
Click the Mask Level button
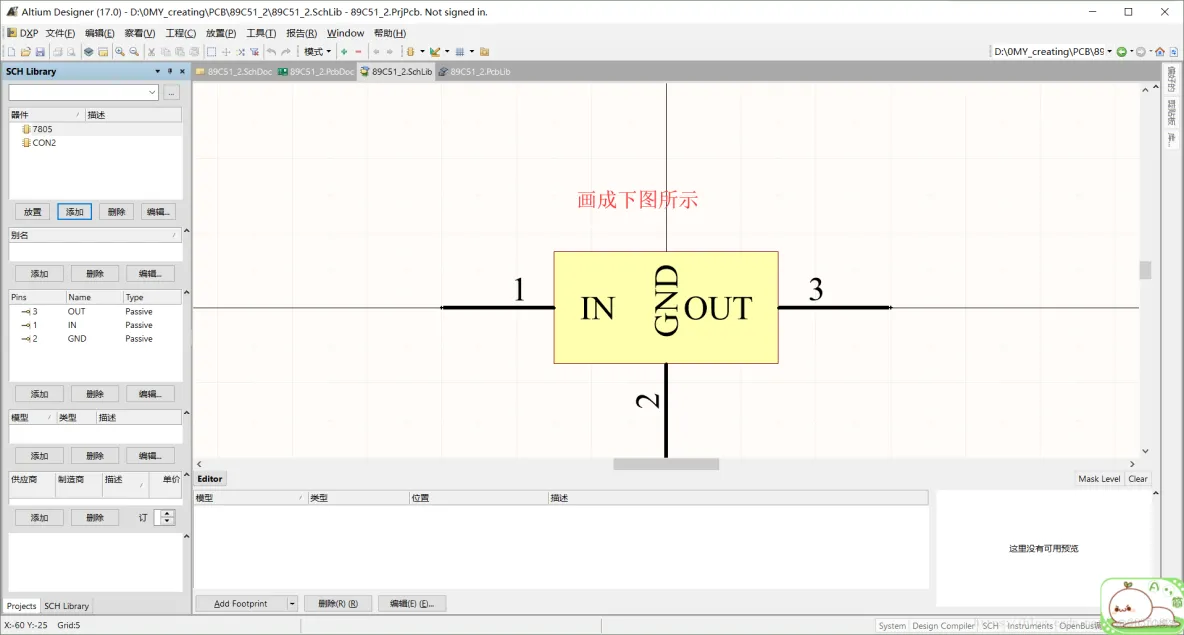pos(1099,479)
